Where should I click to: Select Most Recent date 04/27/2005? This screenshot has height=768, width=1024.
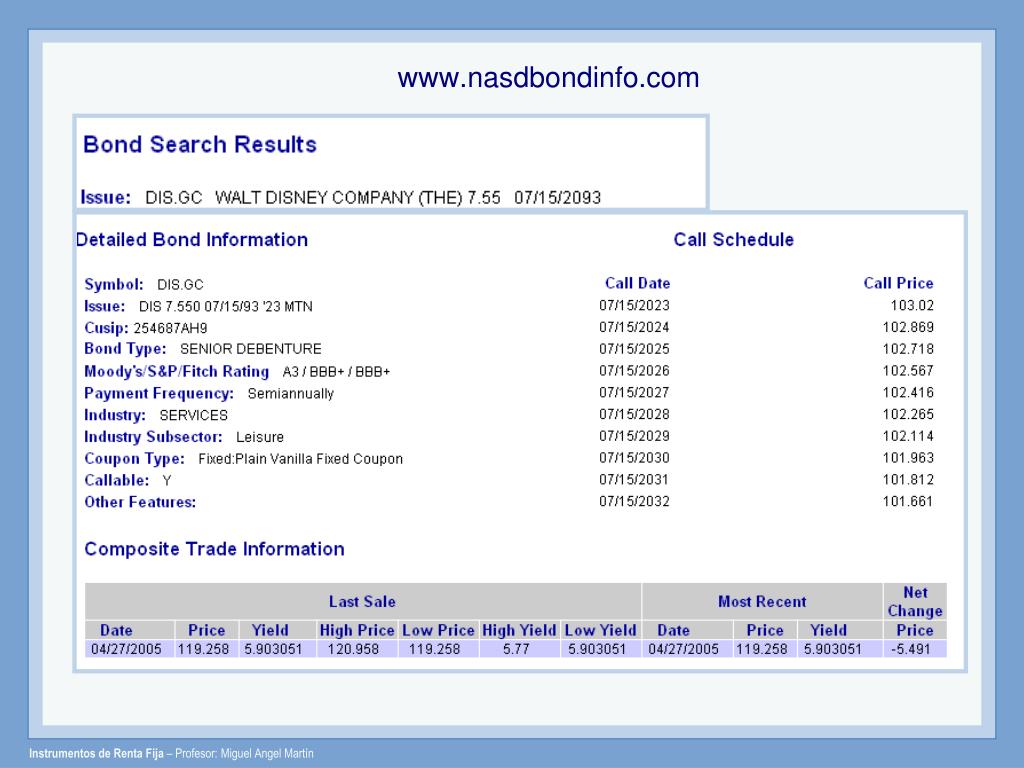click(x=683, y=649)
